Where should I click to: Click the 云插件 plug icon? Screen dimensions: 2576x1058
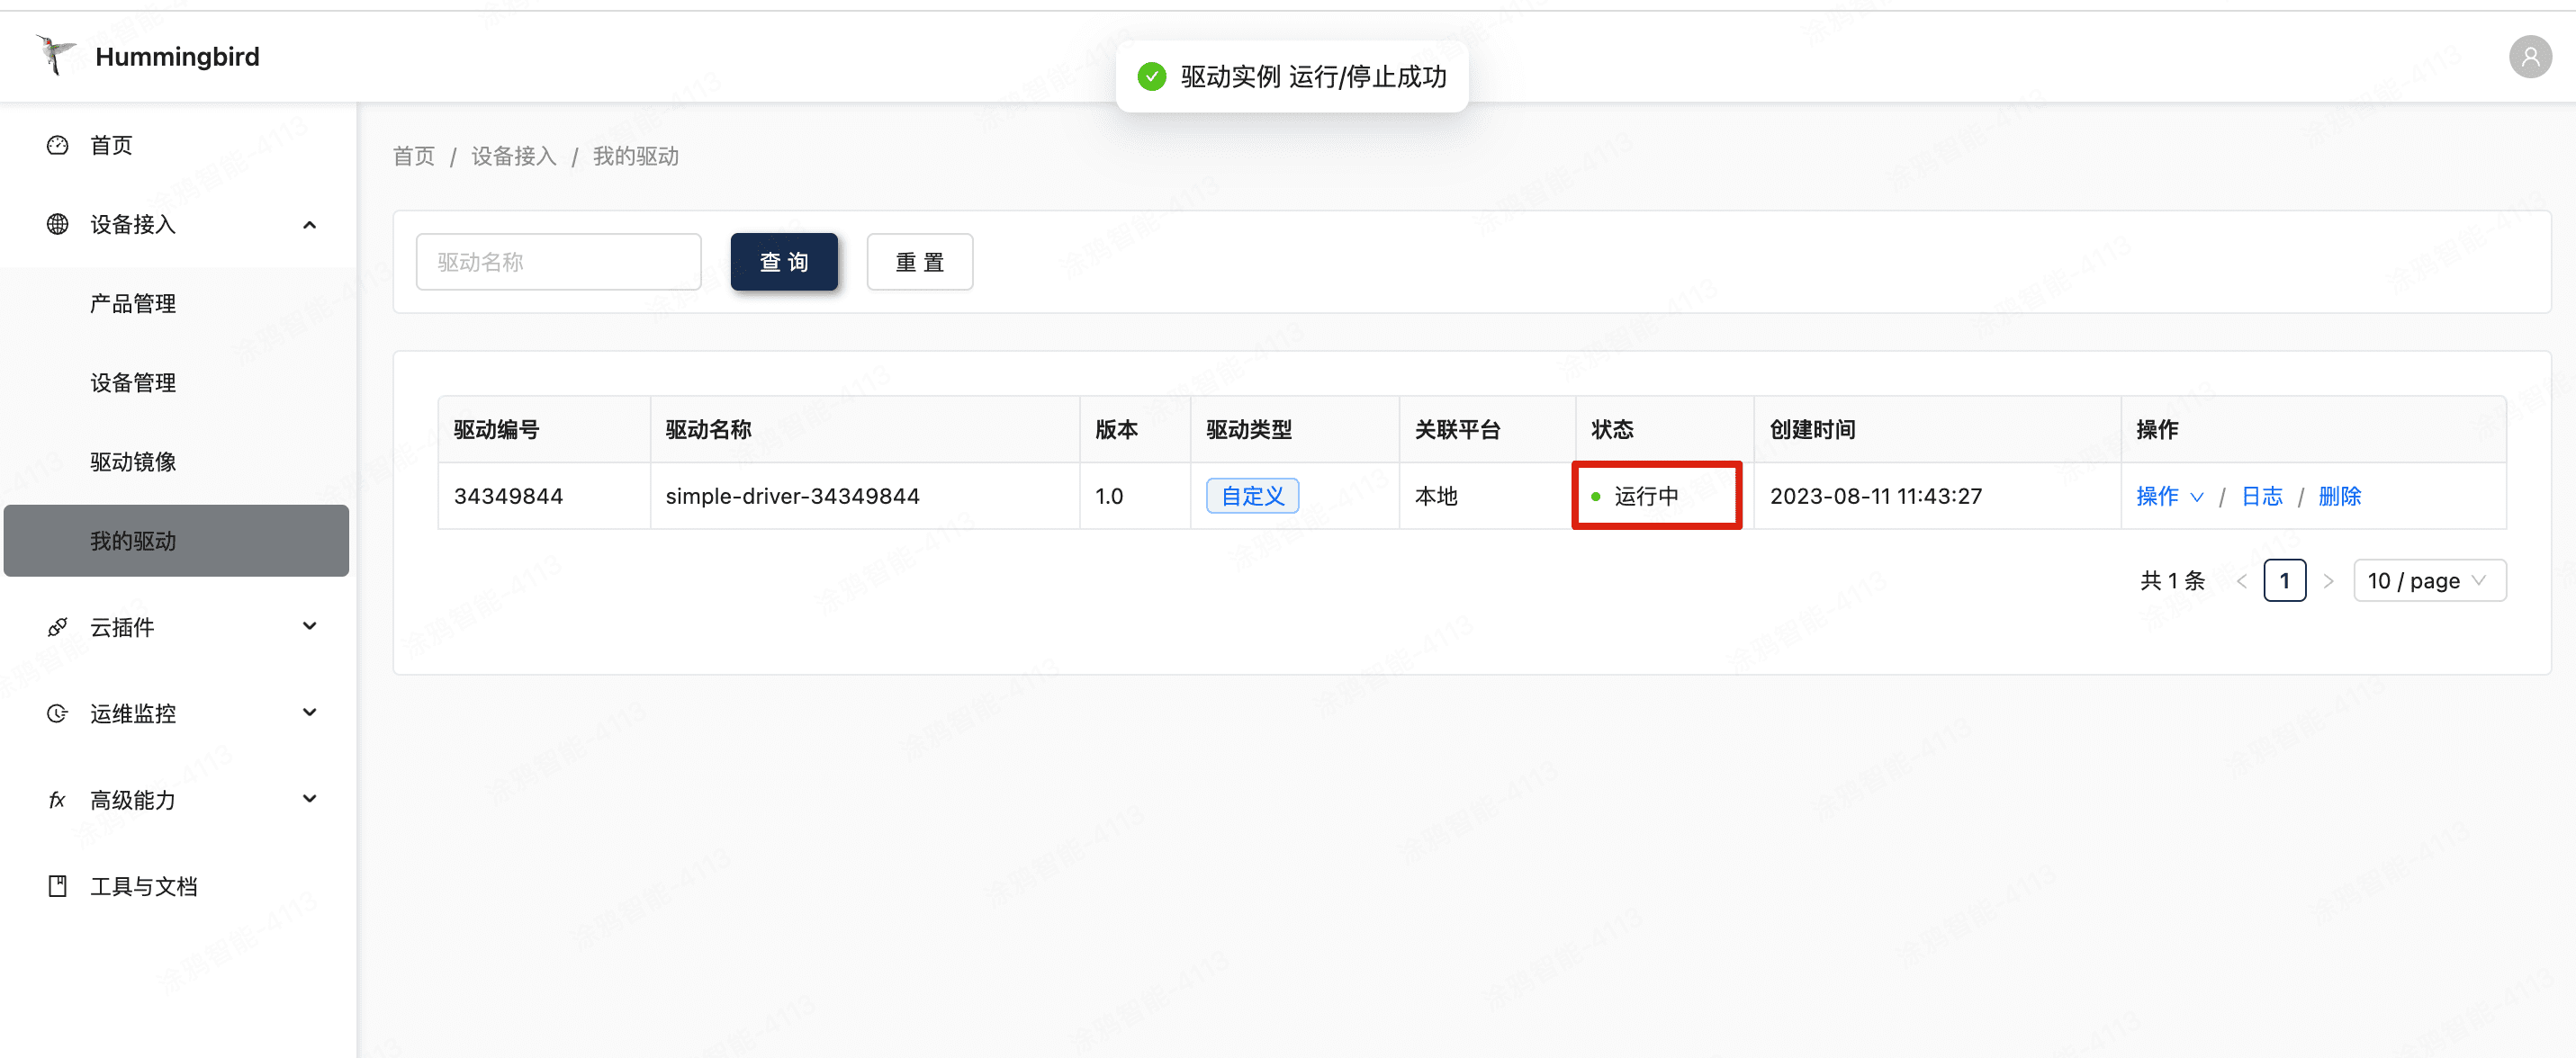(x=58, y=627)
